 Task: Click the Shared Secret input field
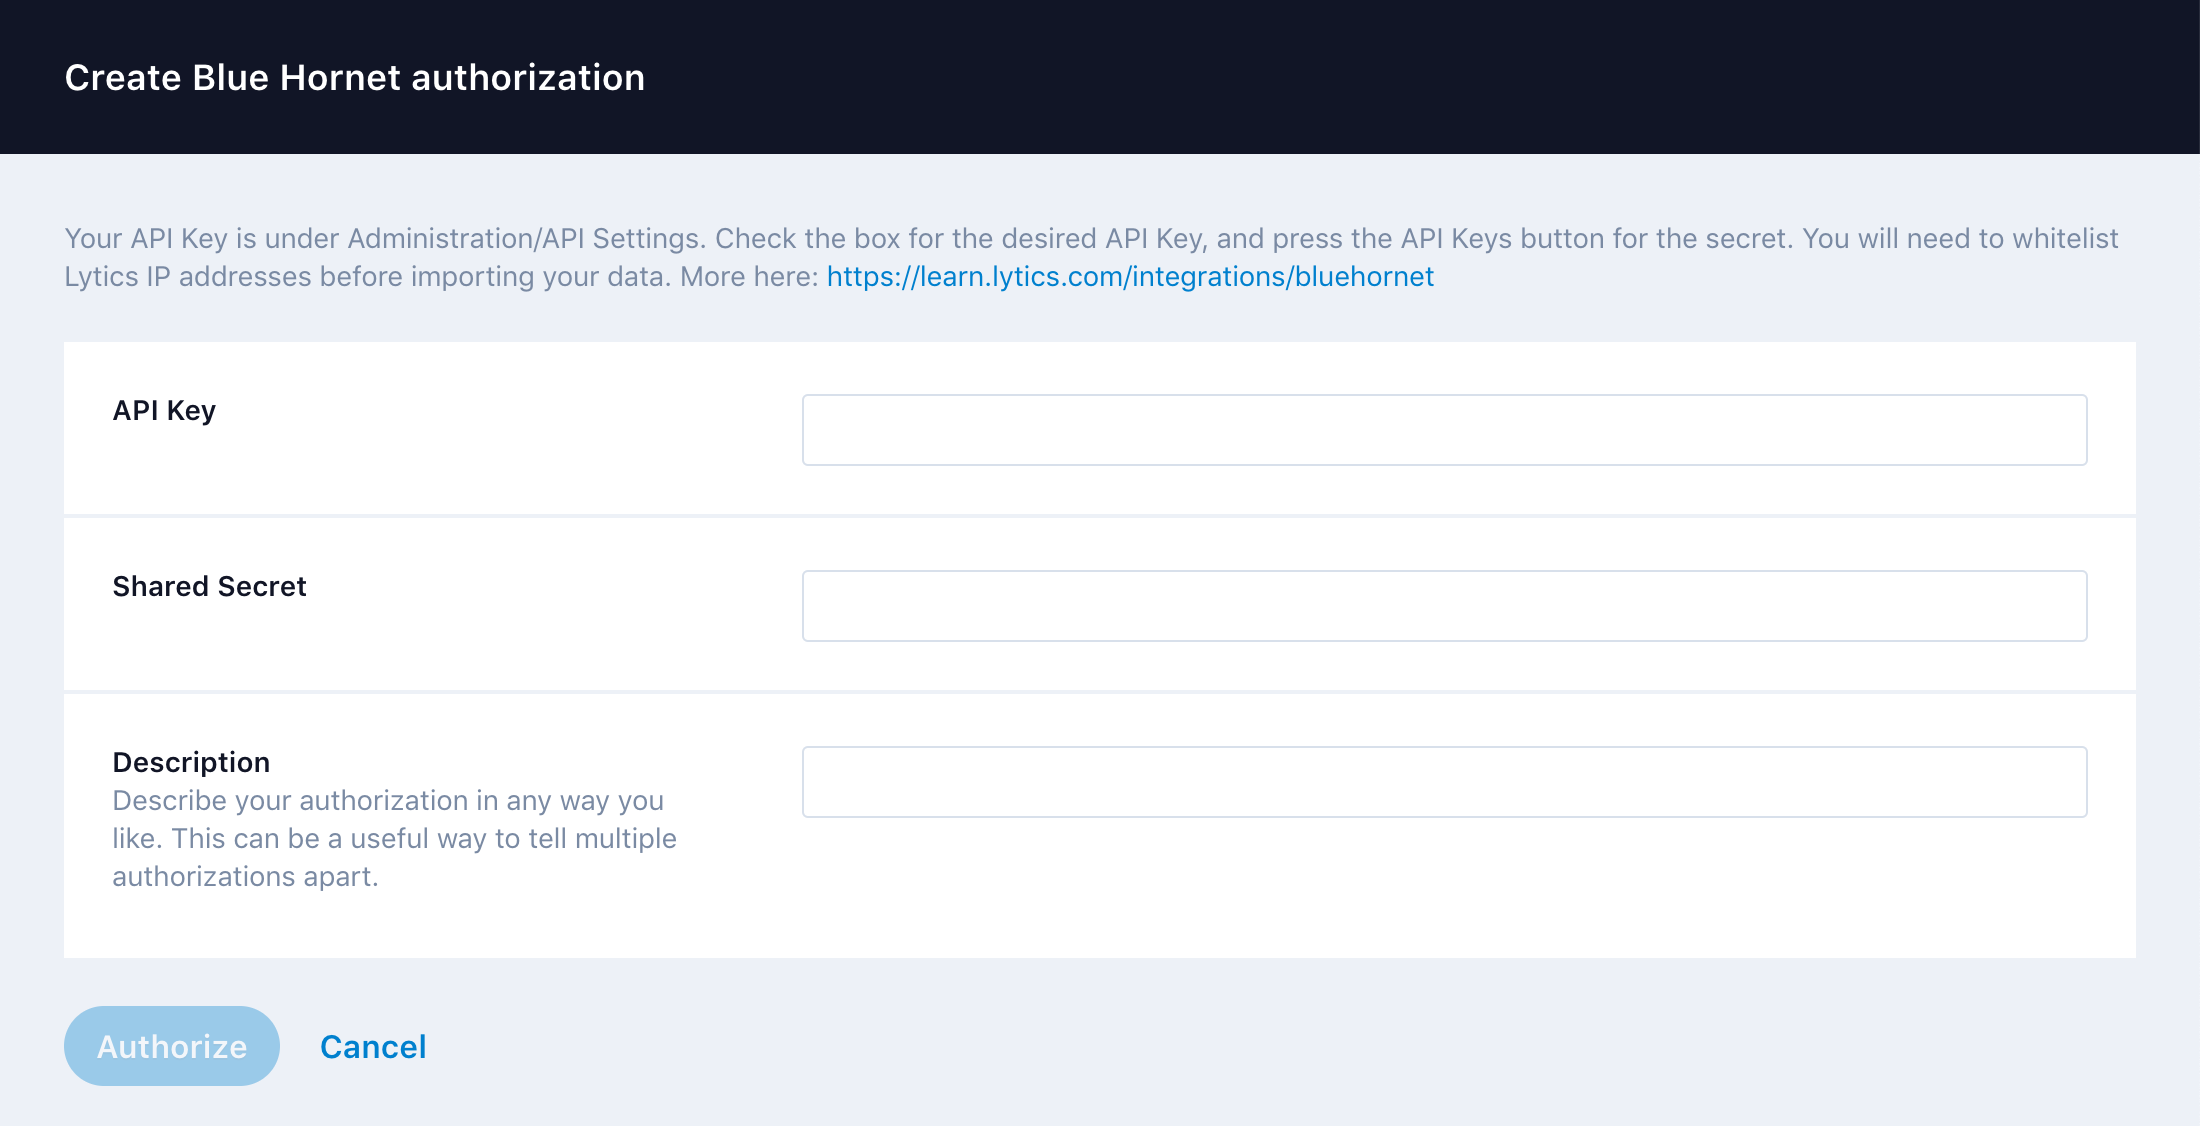pos(1445,602)
